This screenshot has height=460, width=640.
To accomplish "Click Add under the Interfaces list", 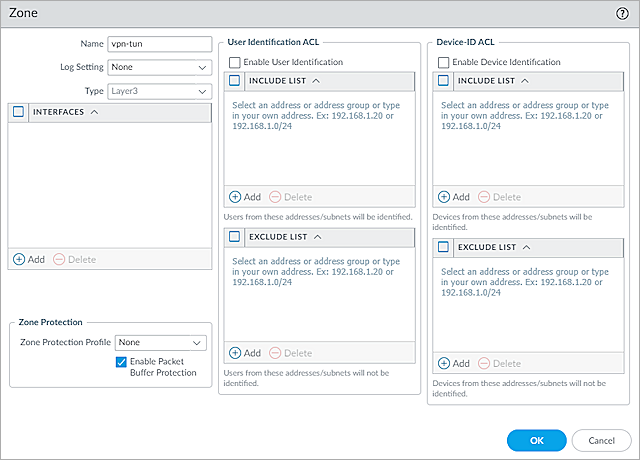I will (x=29, y=259).
